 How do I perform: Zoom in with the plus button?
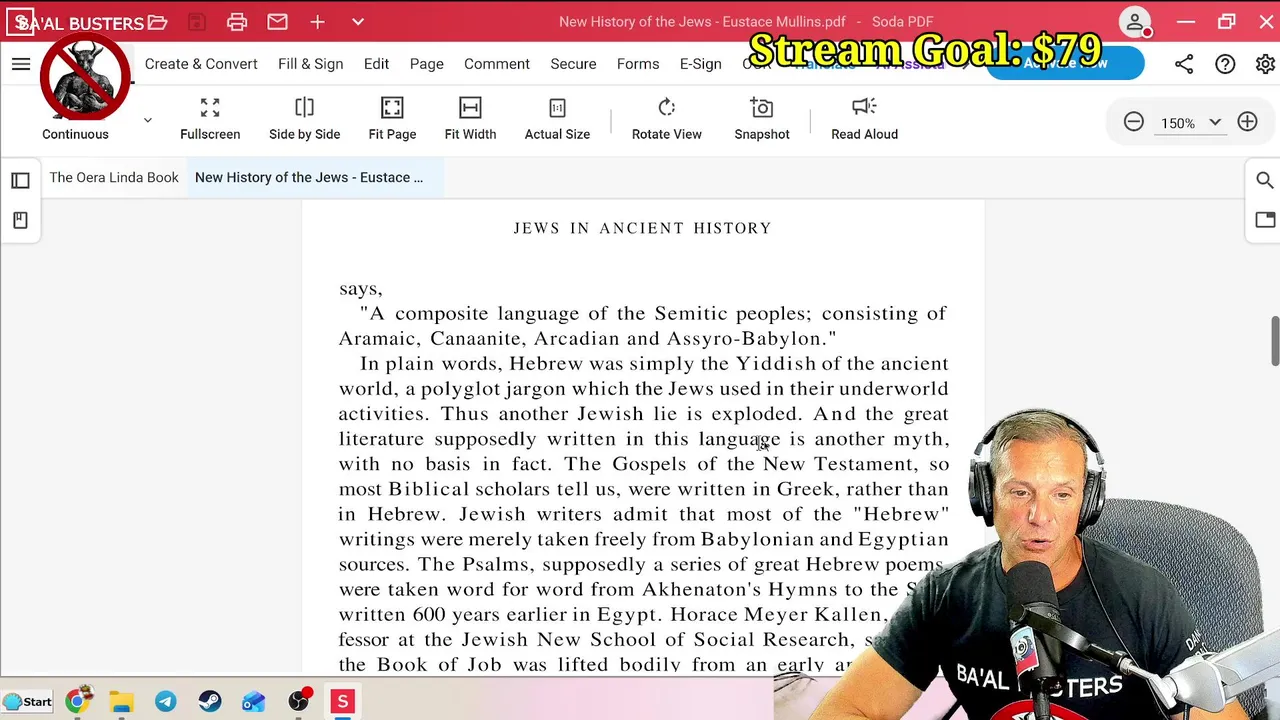click(1247, 122)
